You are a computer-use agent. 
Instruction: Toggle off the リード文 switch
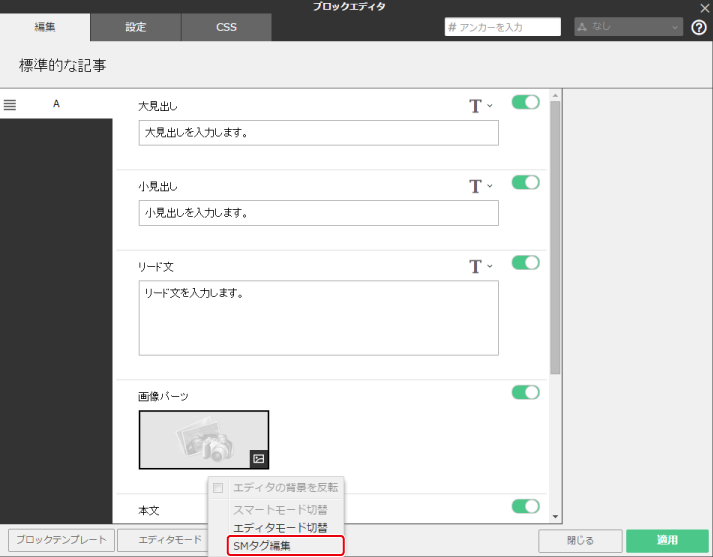coord(526,262)
